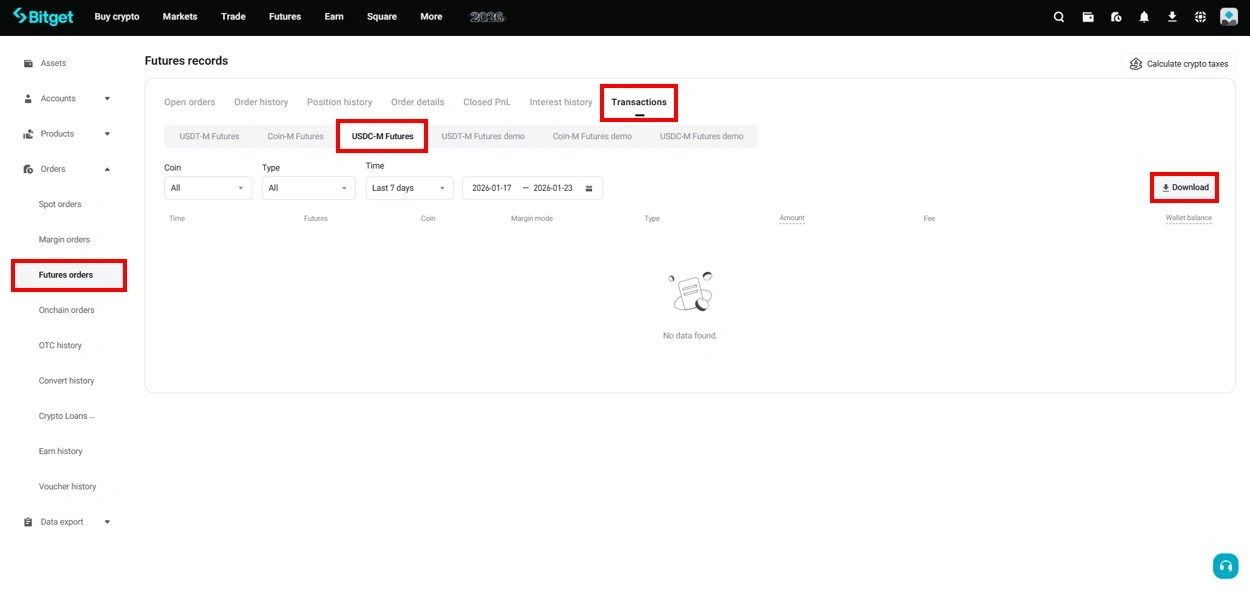Click the Bitget logo

pyautogui.click(x=42, y=16)
